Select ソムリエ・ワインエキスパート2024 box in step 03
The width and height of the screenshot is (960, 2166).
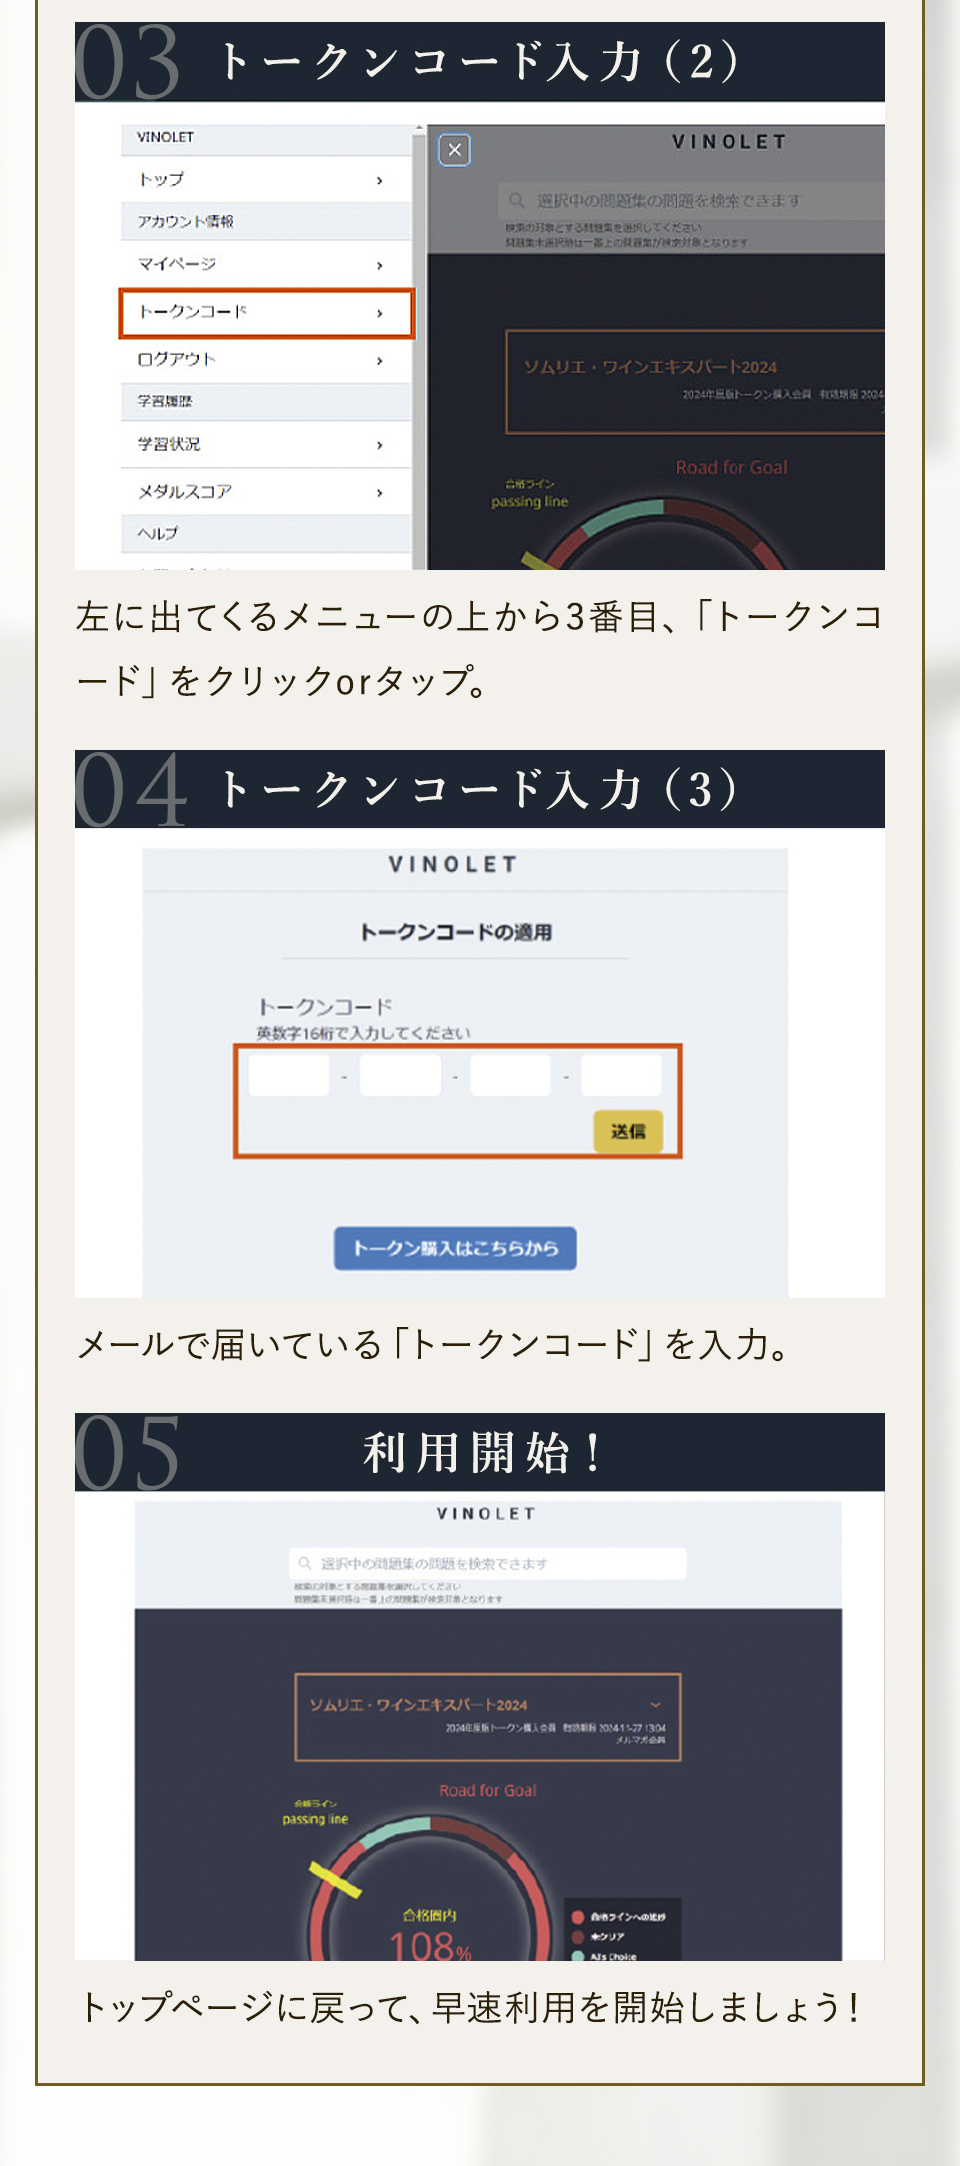[695, 382]
